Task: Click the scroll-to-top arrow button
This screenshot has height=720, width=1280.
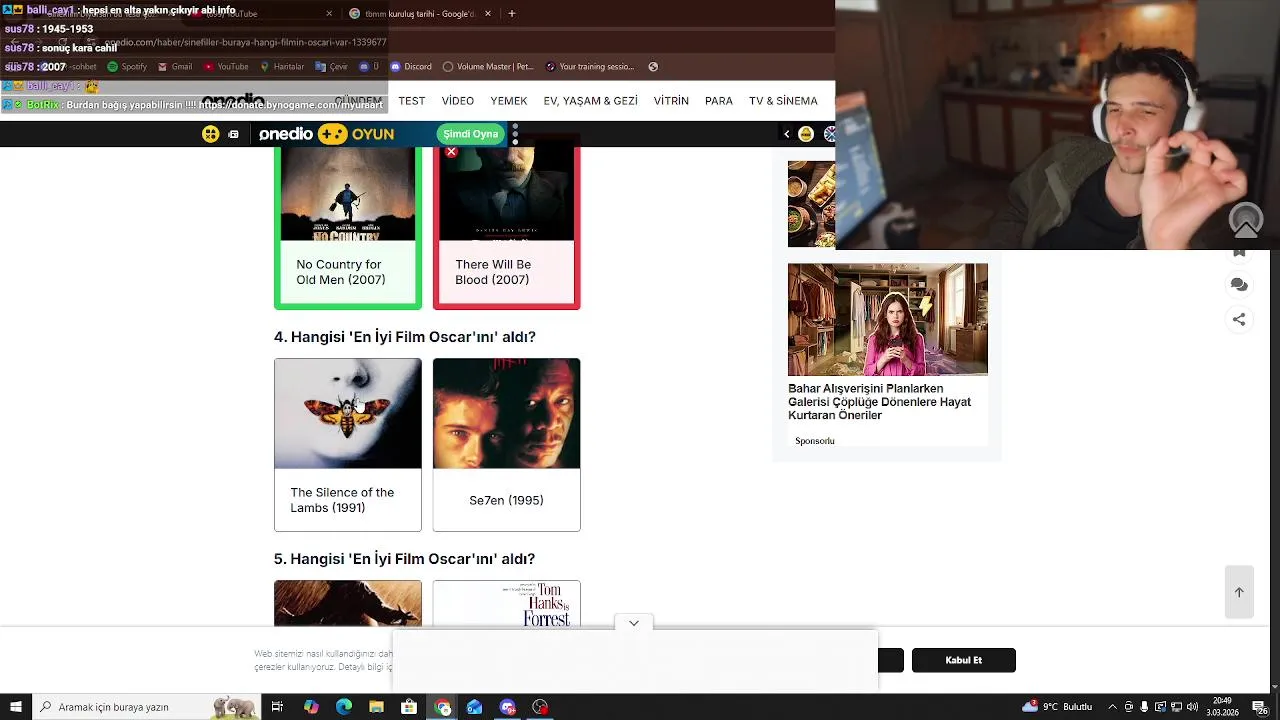Action: tap(1239, 592)
